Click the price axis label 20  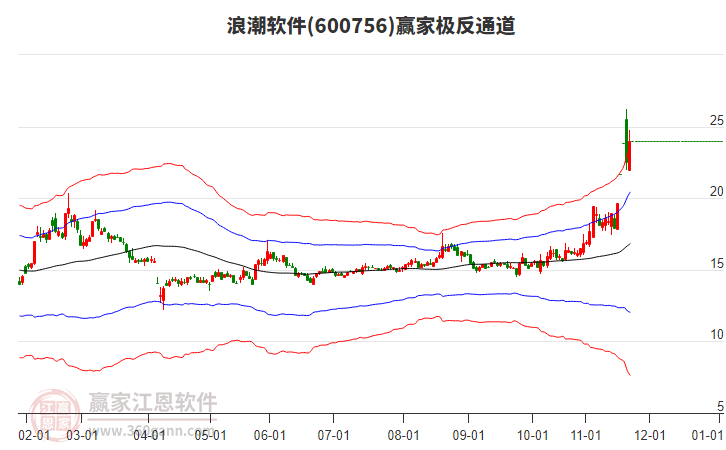click(x=716, y=192)
